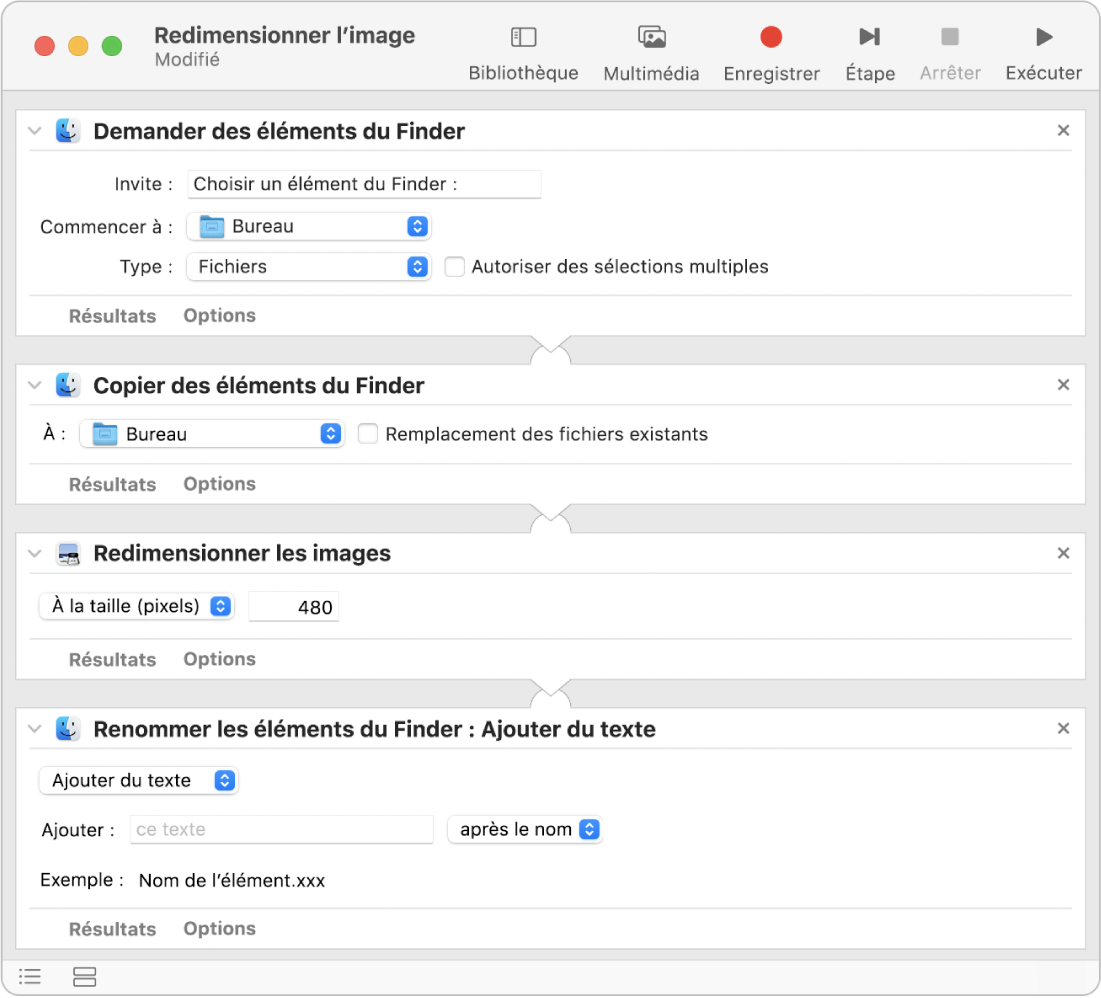The height and width of the screenshot is (998, 1101).
Task: Show Résultats of Copier des éléments action
Action: (112, 484)
